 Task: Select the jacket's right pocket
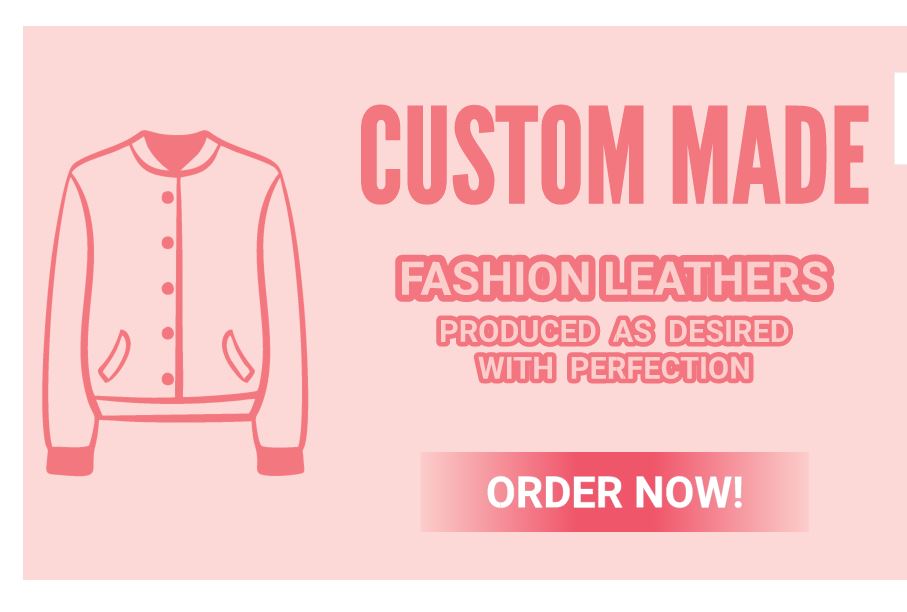point(238,356)
